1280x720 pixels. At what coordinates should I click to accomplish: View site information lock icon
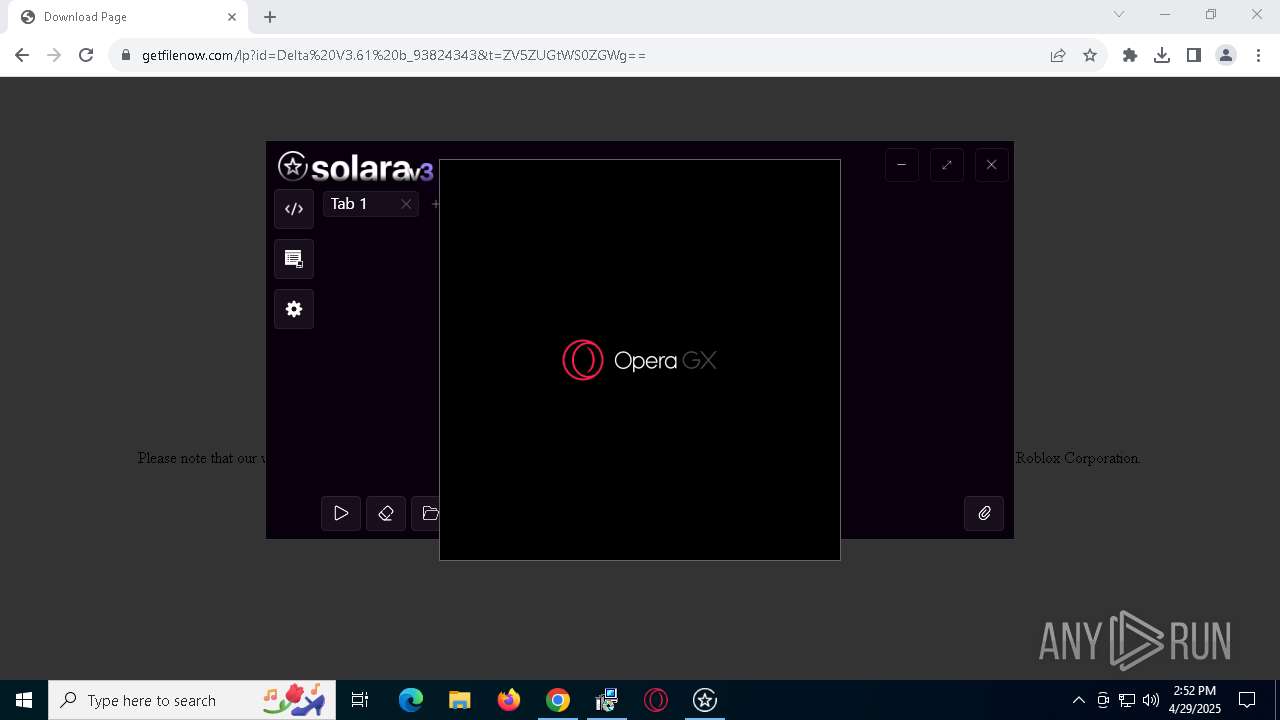pyautogui.click(x=125, y=55)
